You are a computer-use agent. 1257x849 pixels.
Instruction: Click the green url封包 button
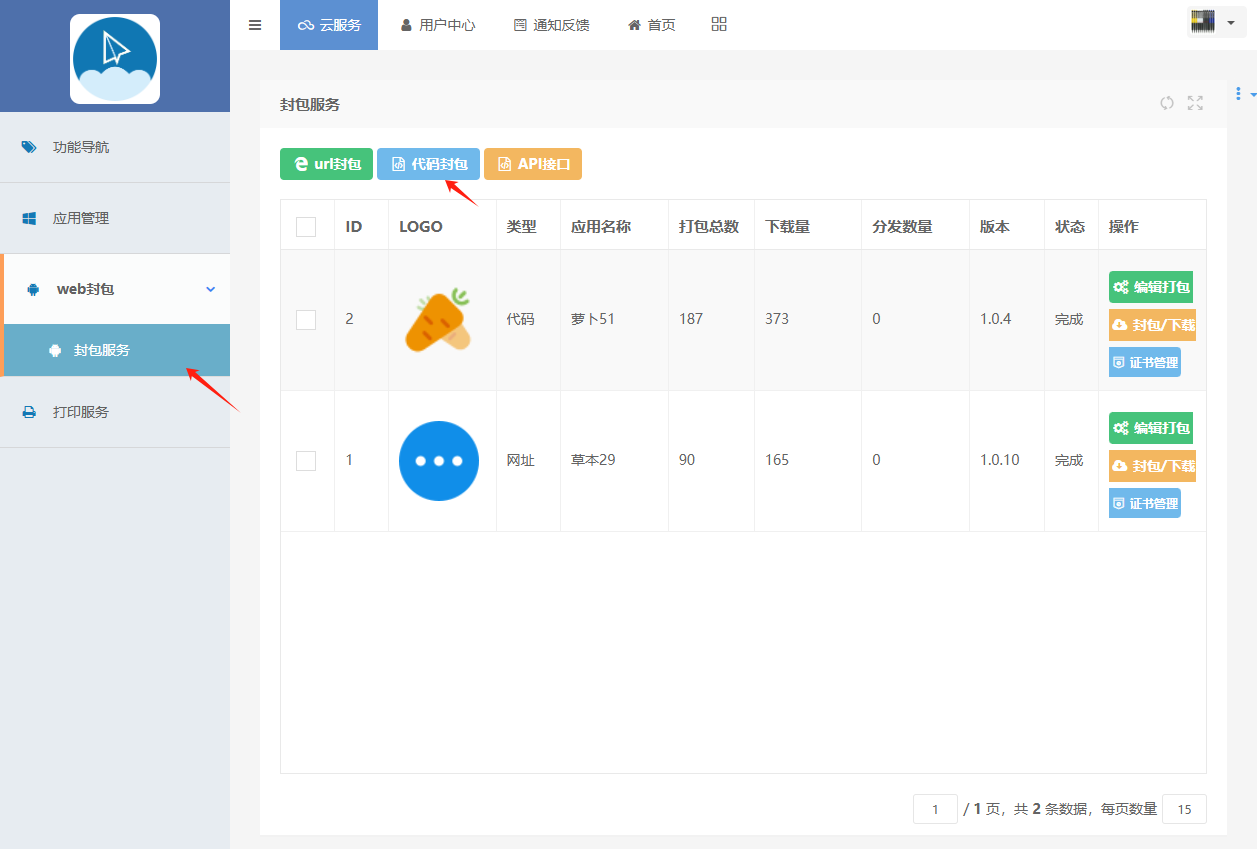(326, 164)
